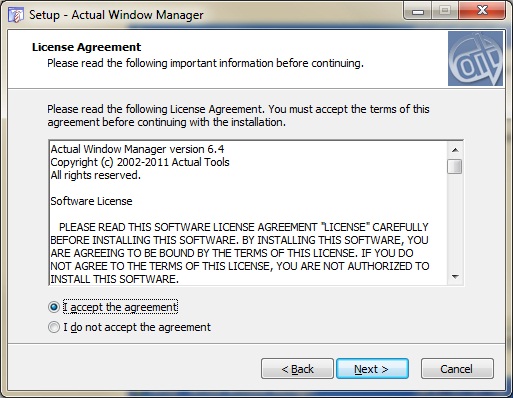
Task: Click inside the license agreement text box
Action: (x=248, y=213)
